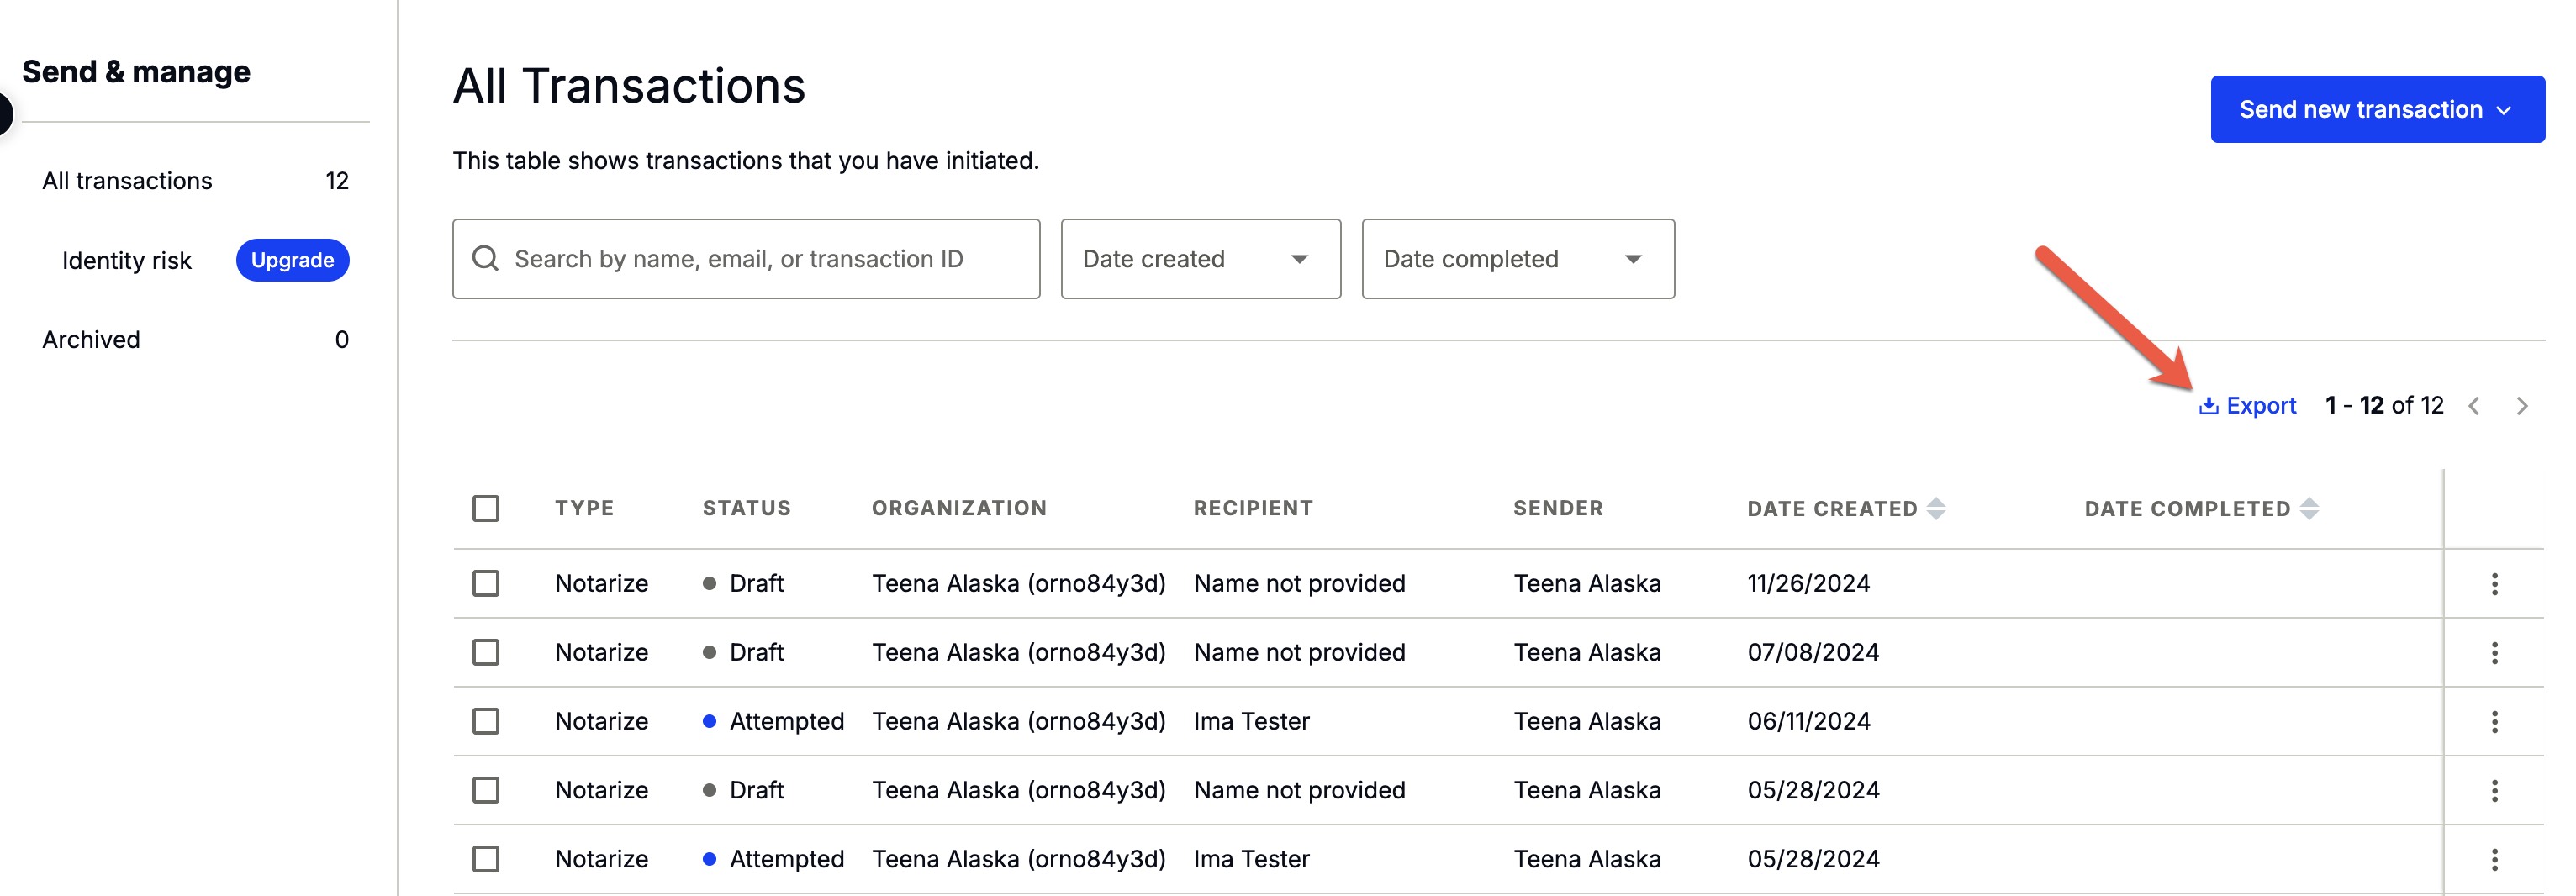Open actions menu for 06/11/2024 transaction
Screen dimensions: 2576x896
click(2494, 721)
